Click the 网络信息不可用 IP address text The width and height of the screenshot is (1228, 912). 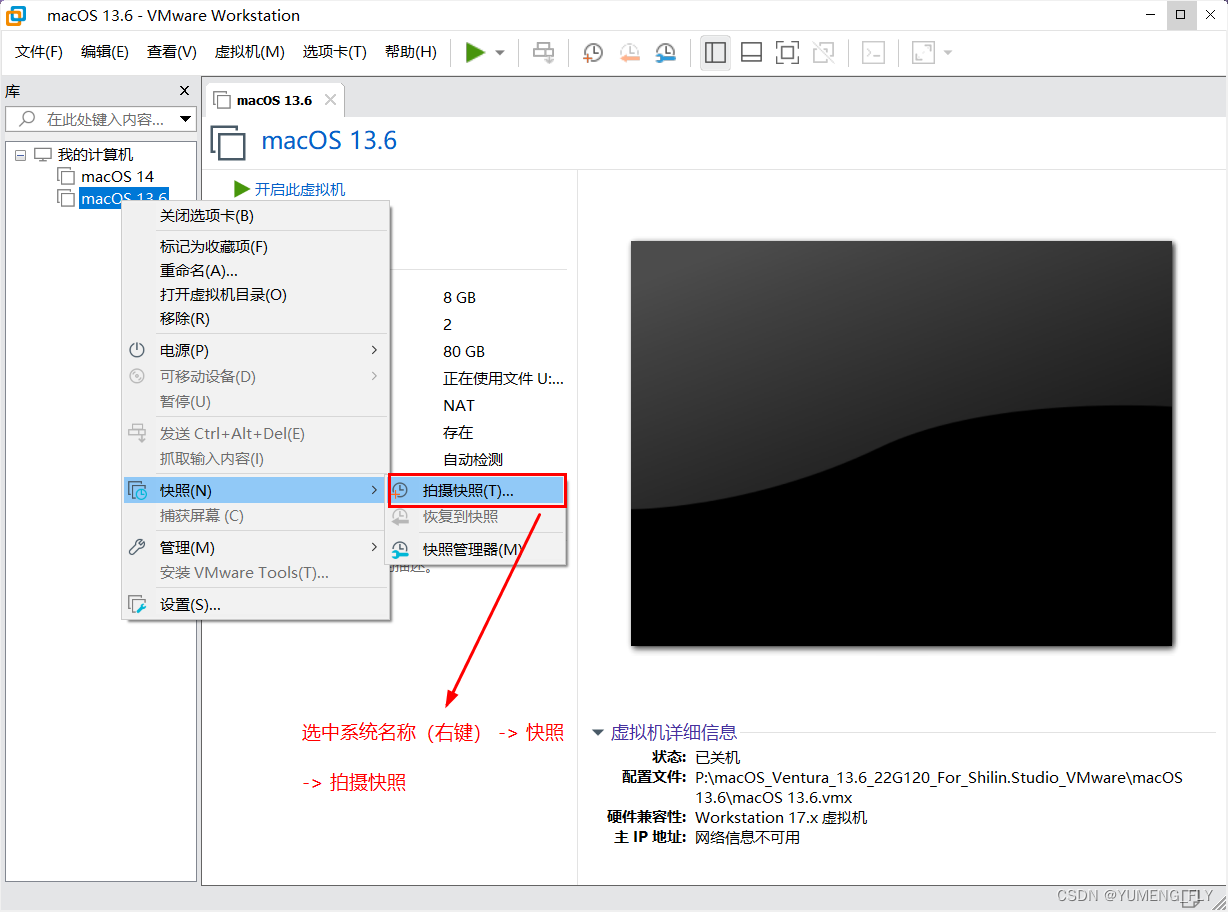[747, 837]
